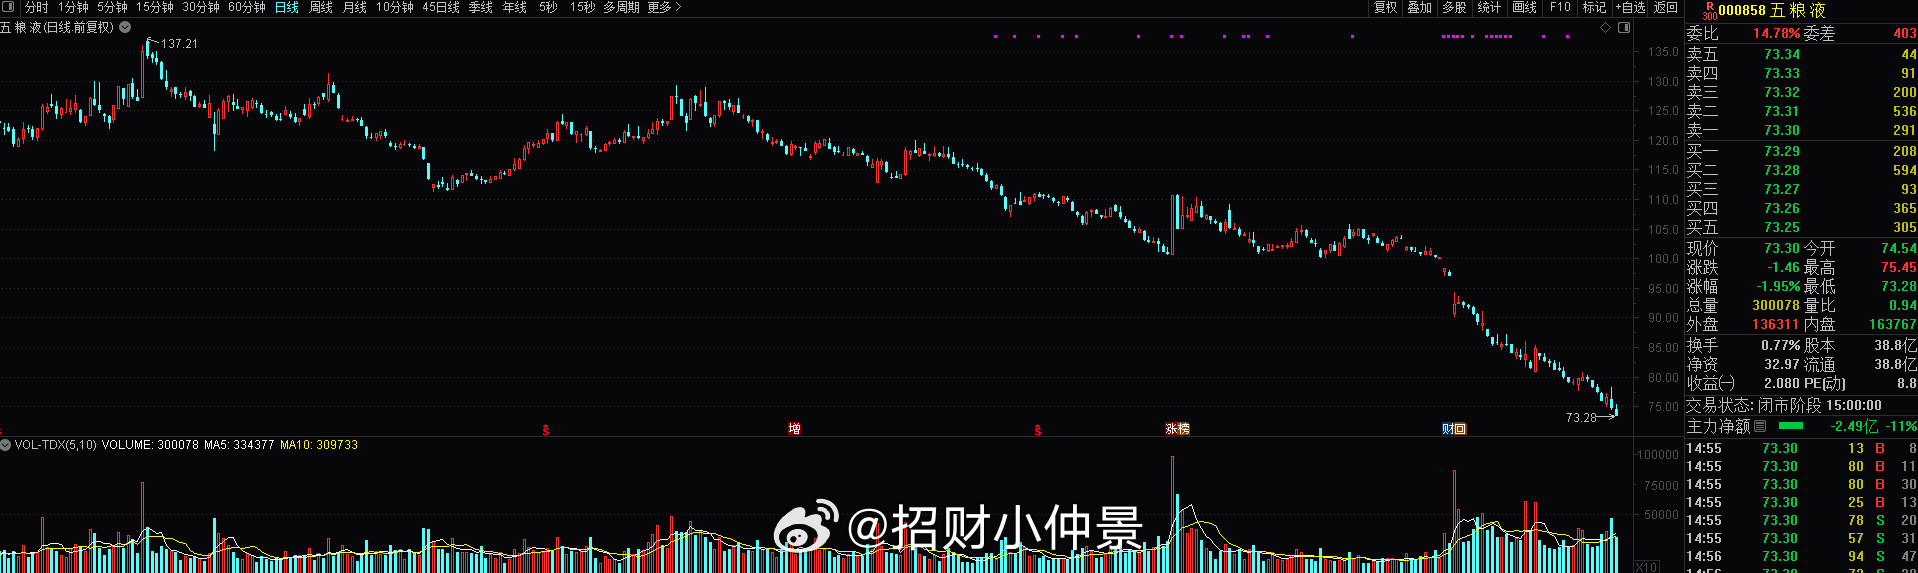Click the 复权 toolbar button
Image resolution: width=1918 pixels, height=573 pixels.
pos(1386,7)
